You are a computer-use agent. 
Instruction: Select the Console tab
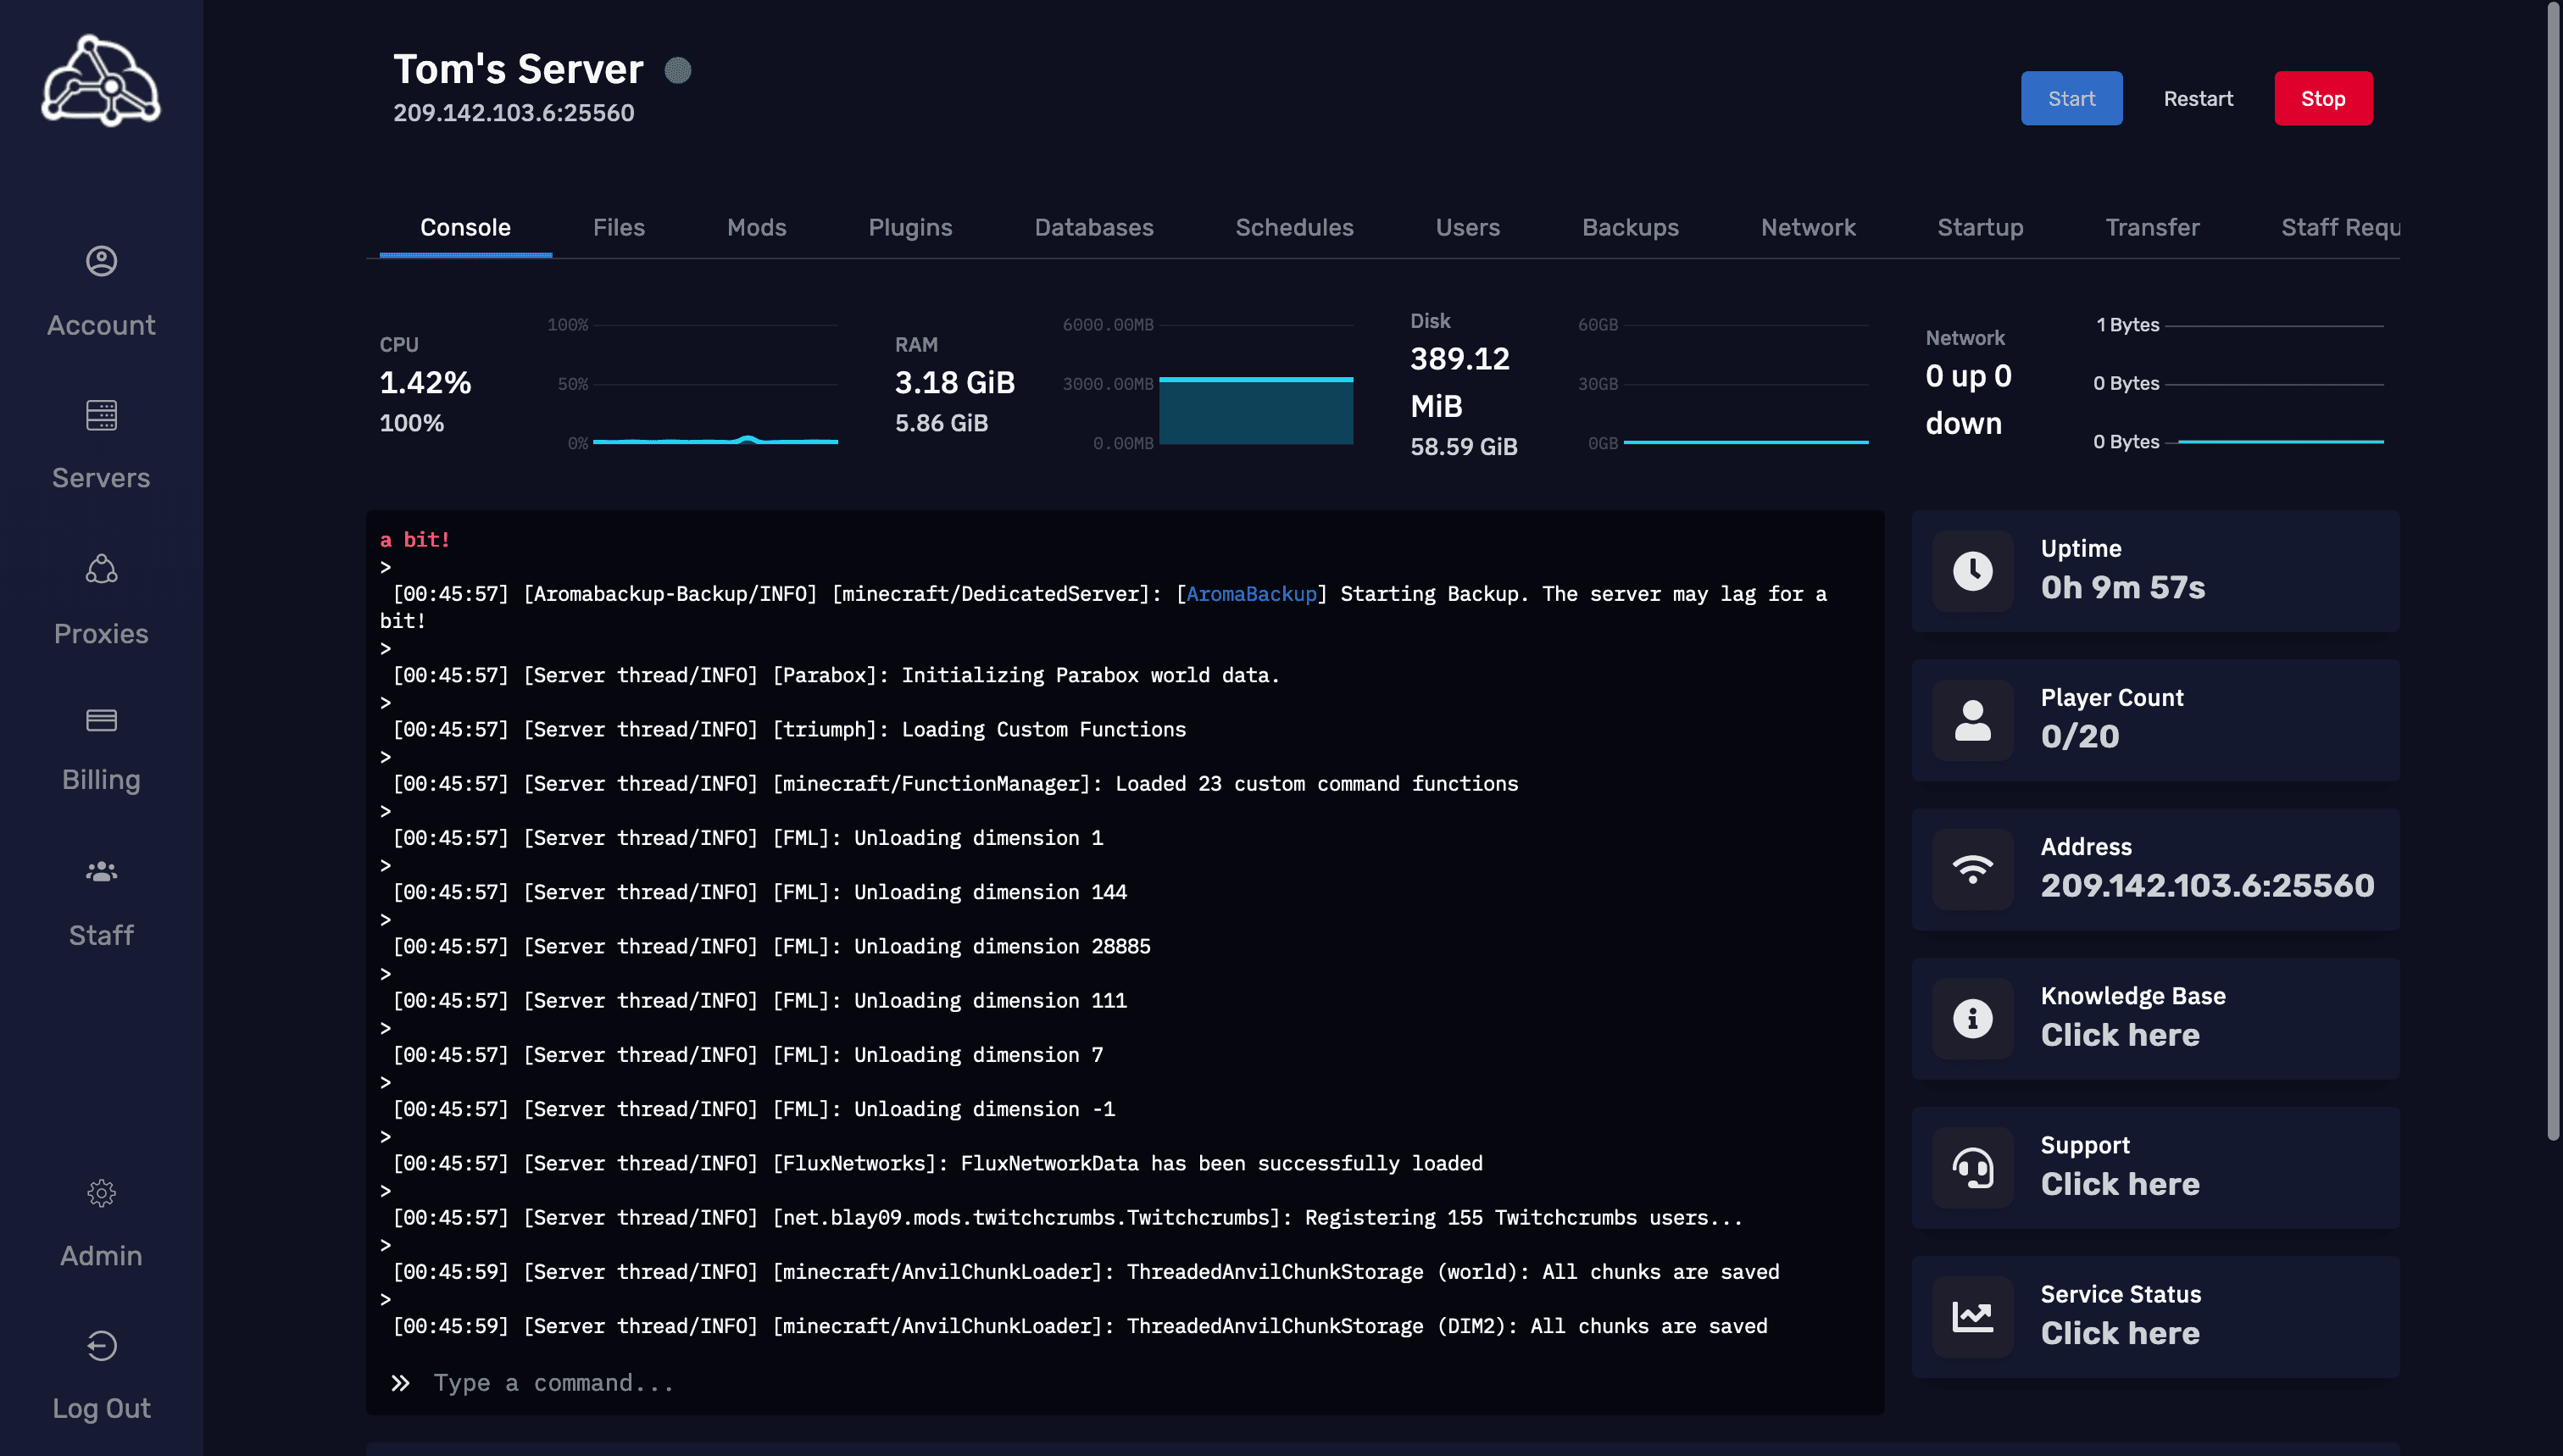coord(465,227)
